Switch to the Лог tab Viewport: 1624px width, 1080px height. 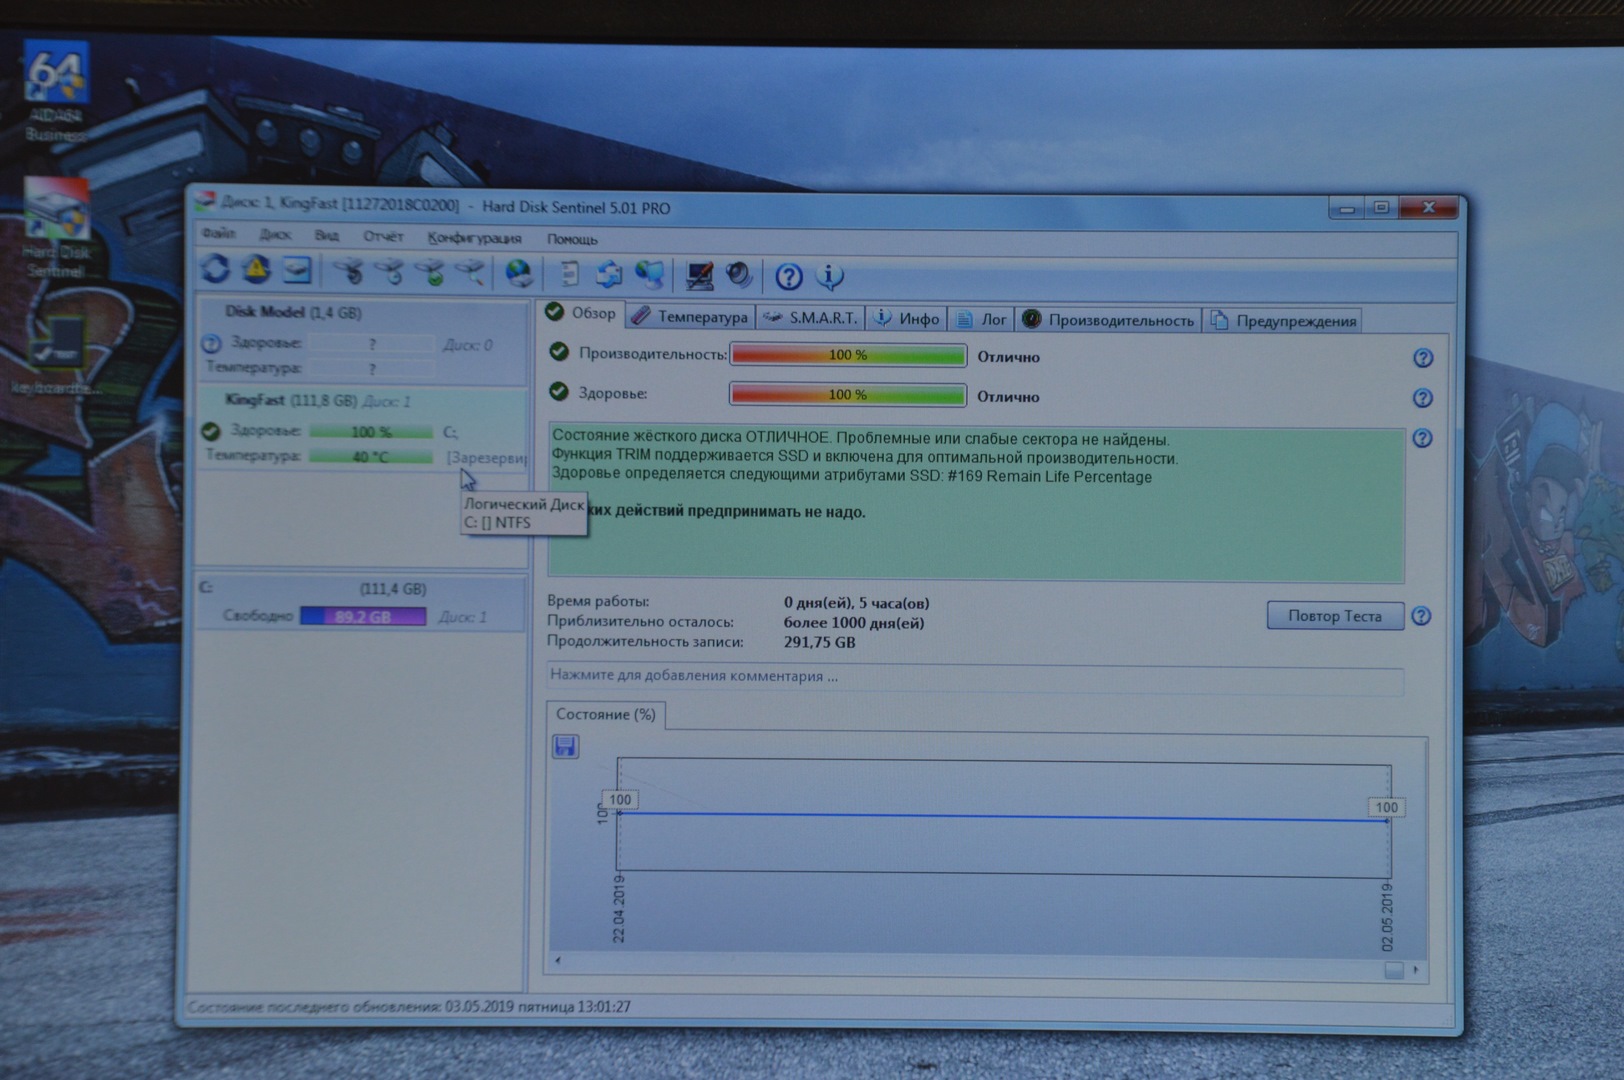pos(981,320)
